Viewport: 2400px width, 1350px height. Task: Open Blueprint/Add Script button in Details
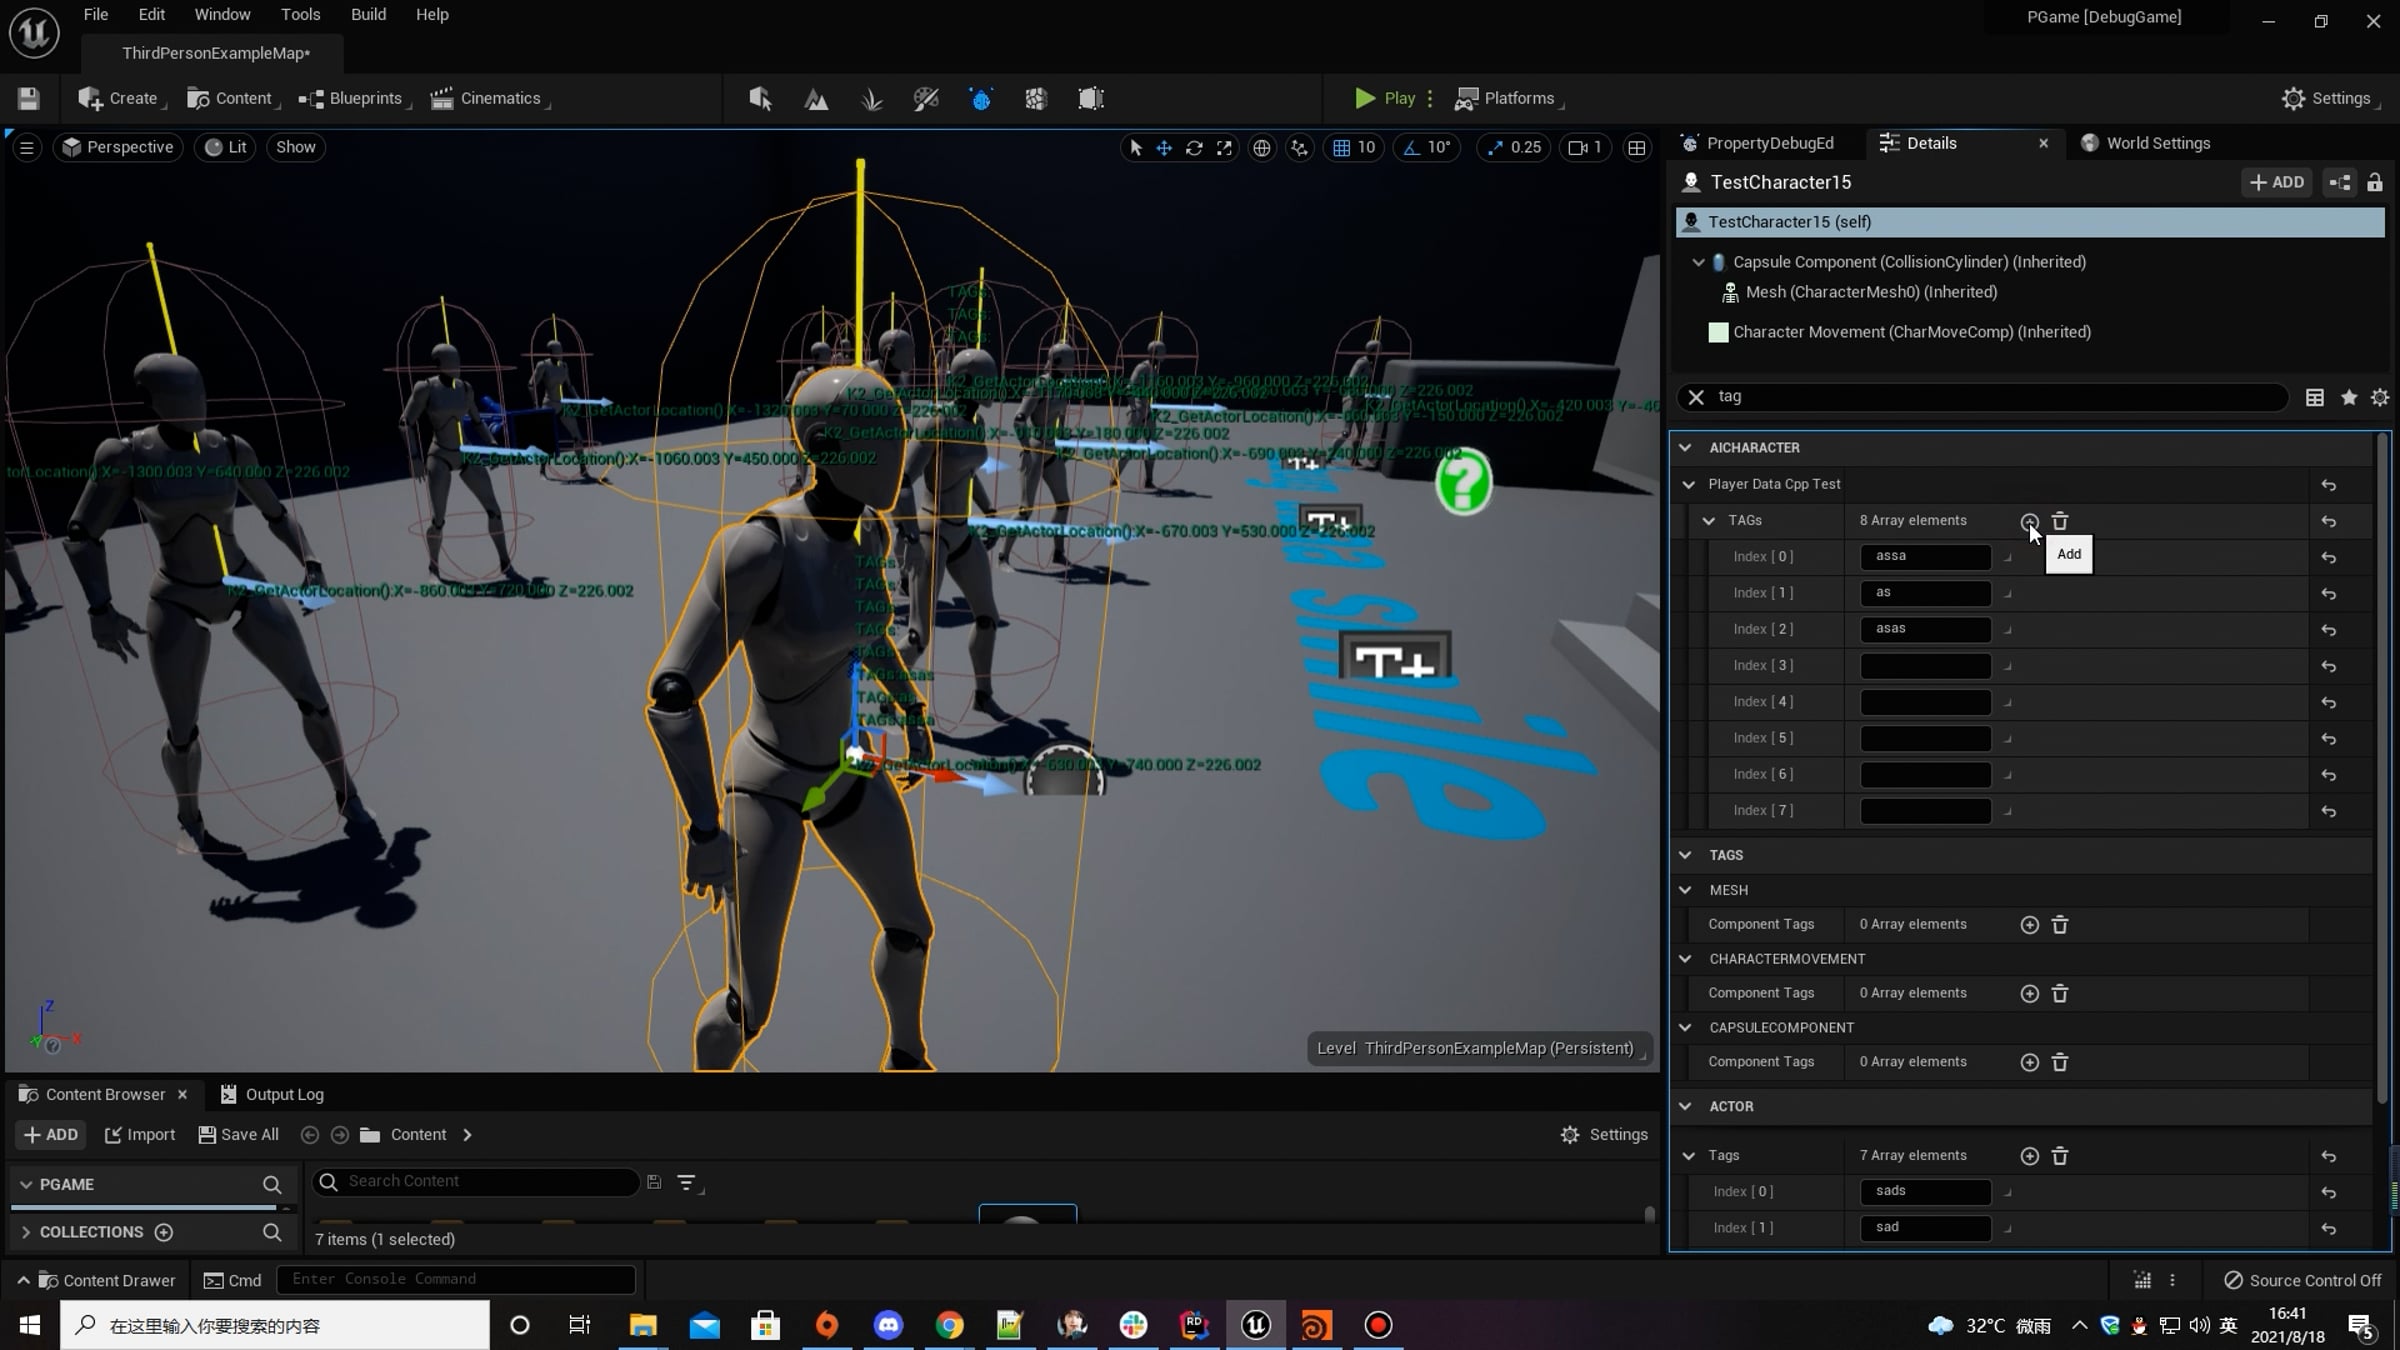pyautogui.click(x=2340, y=183)
